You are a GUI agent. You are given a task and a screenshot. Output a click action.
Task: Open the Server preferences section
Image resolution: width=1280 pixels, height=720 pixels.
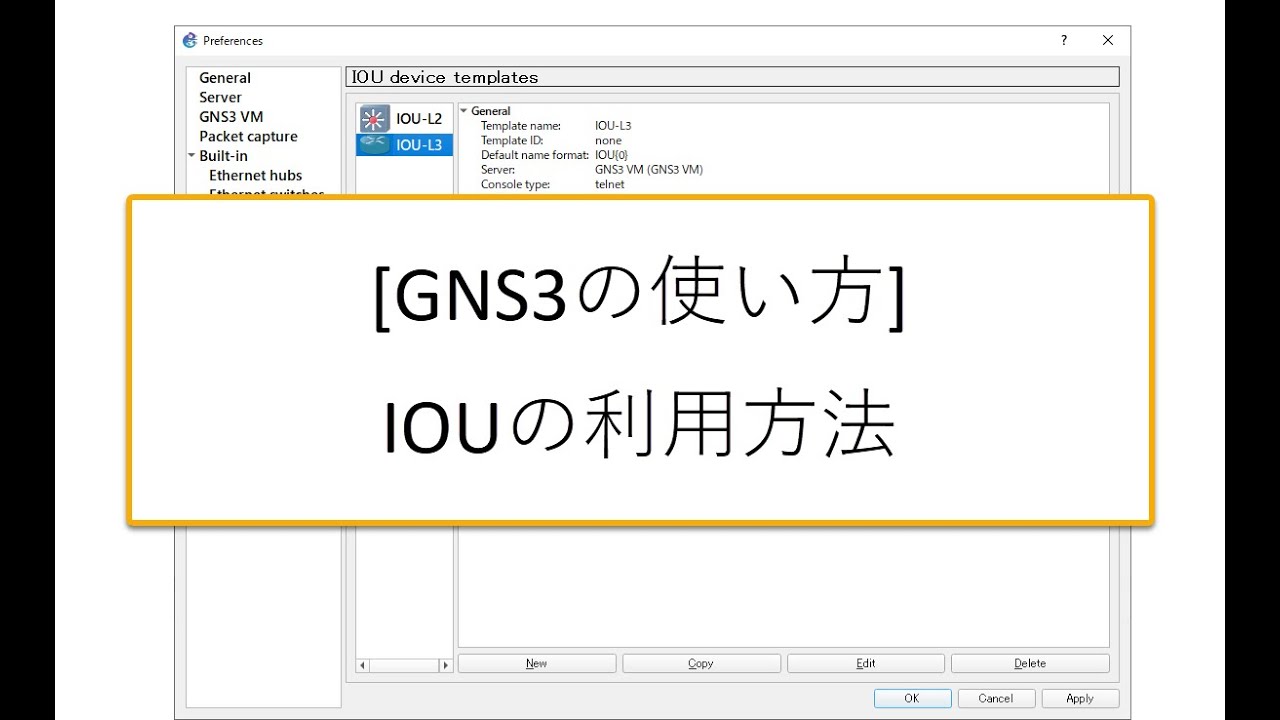click(220, 97)
